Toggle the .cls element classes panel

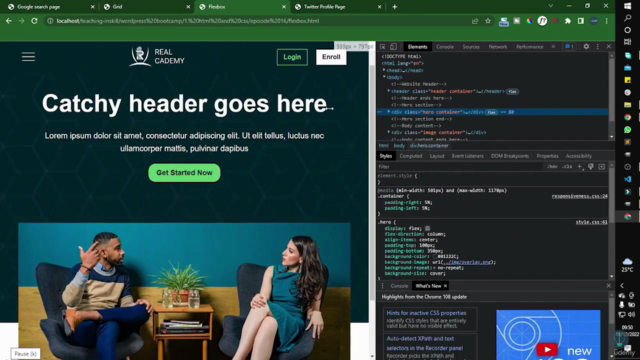[x=567, y=167]
